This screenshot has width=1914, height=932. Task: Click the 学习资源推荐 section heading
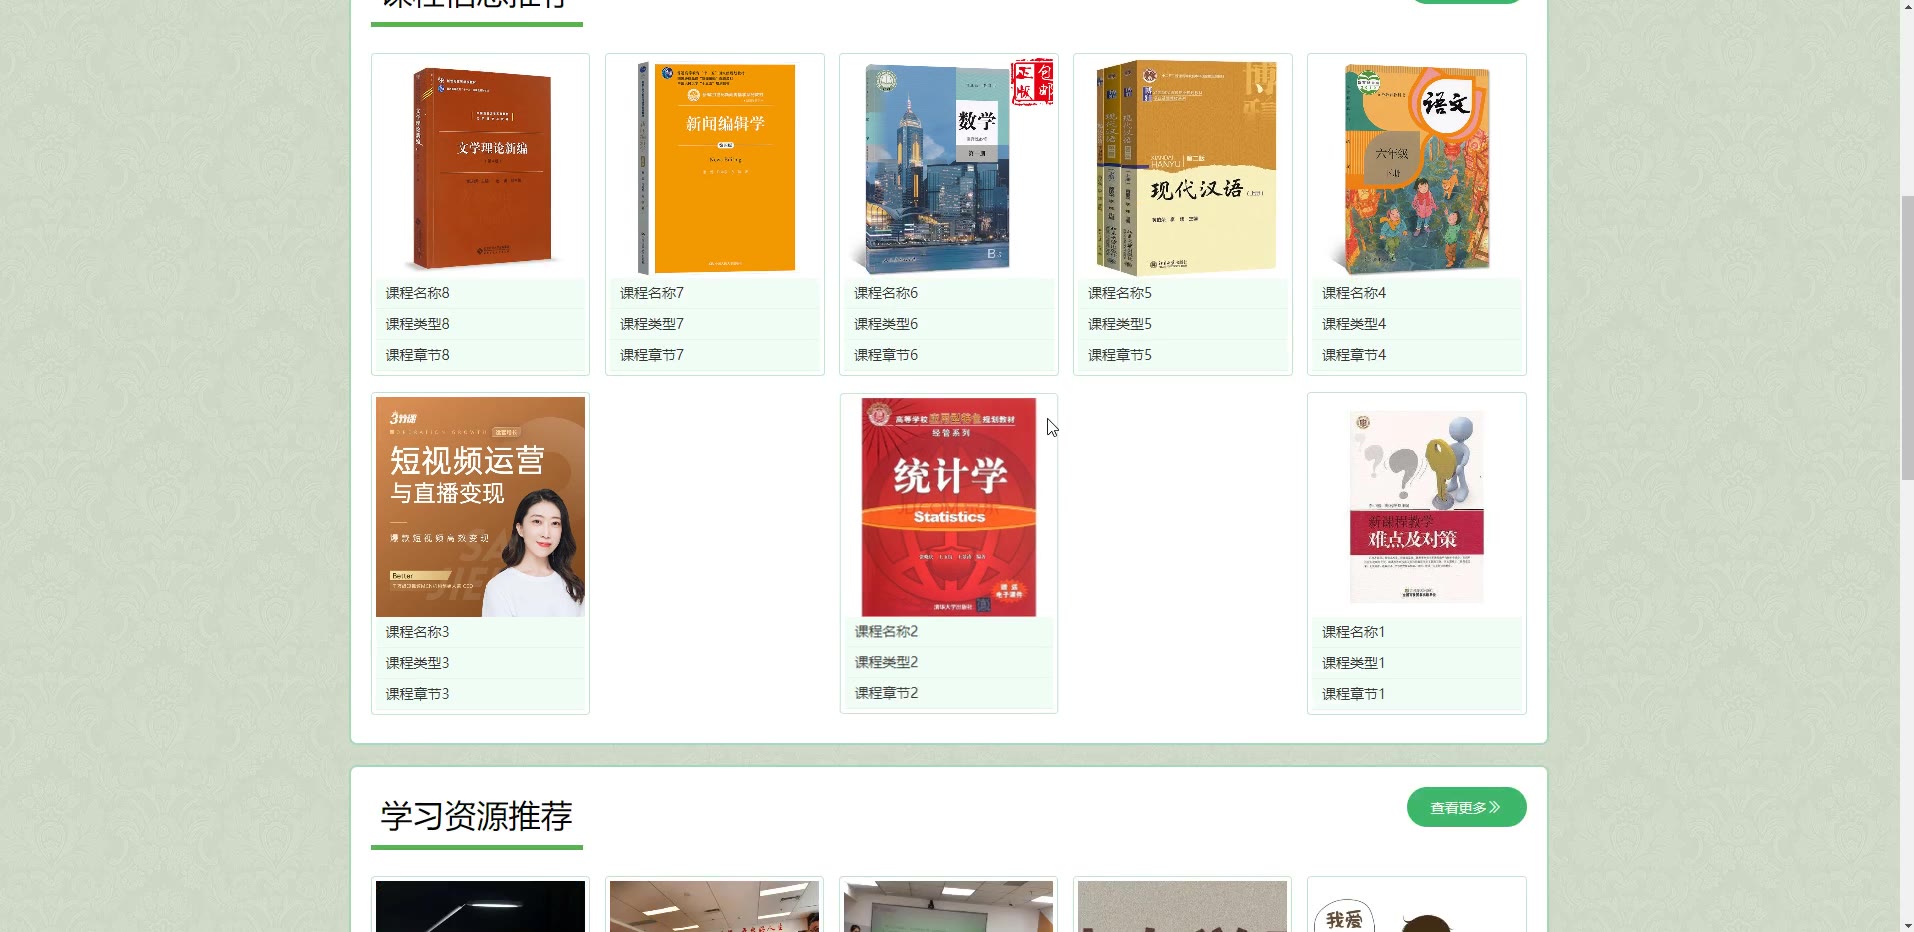point(476,816)
